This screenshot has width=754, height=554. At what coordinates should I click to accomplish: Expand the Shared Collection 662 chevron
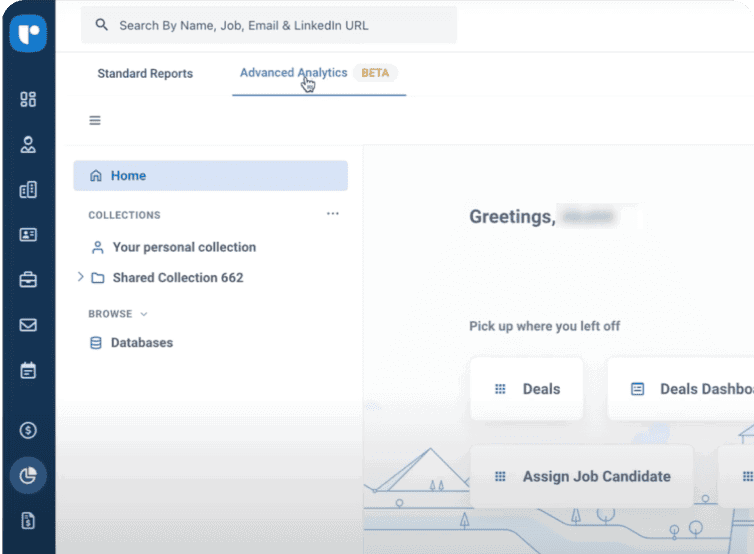[80, 277]
